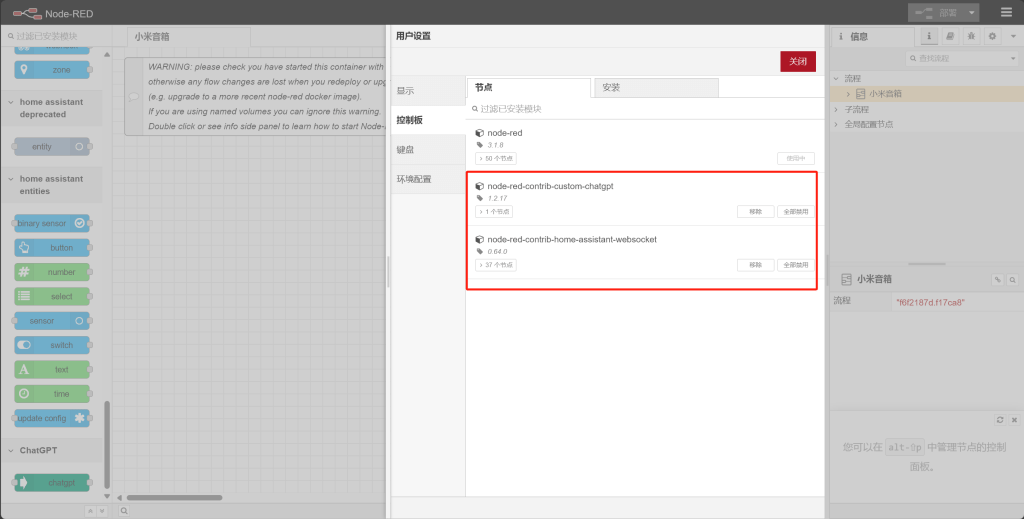The height and width of the screenshot is (519, 1024).
Task: Expand custom-chatgpt 1 个节点 list
Action: pyautogui.click(x=494, y=212)
